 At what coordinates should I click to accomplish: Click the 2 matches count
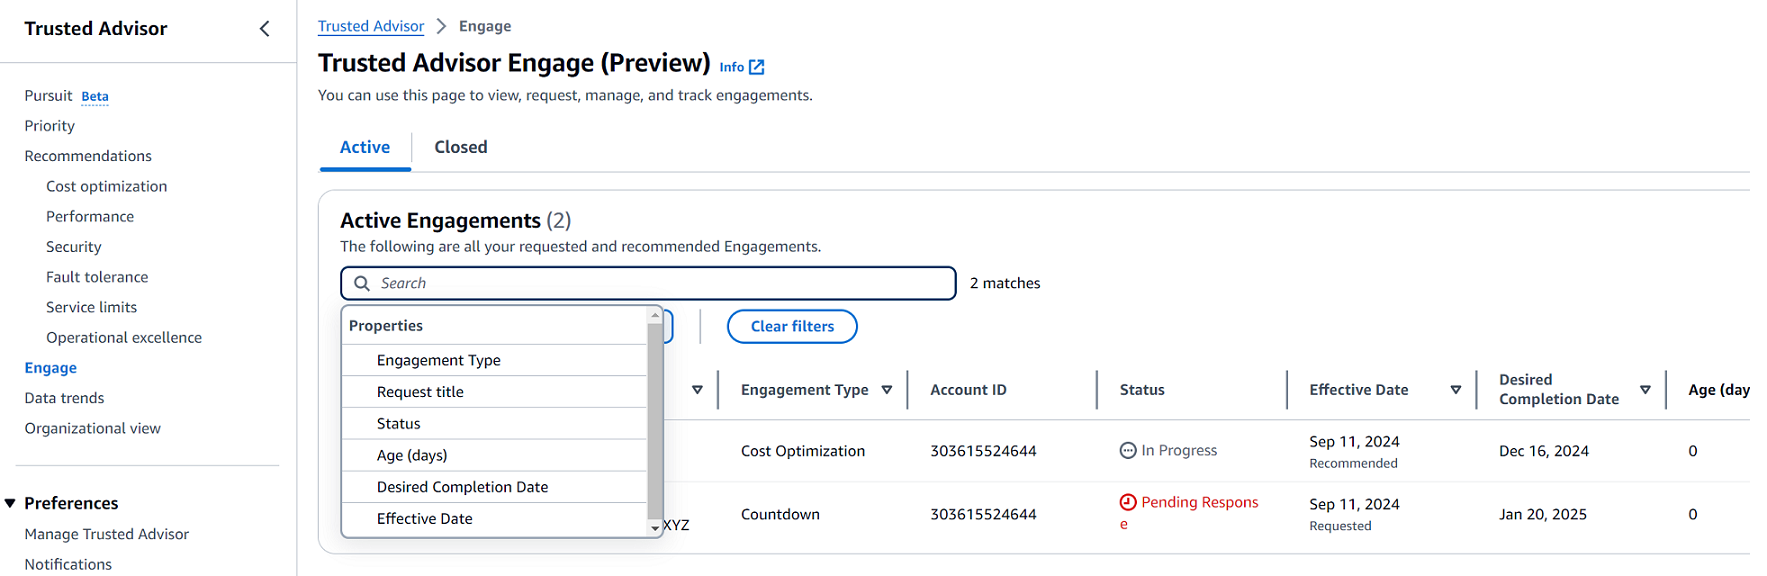(1005, 283)
